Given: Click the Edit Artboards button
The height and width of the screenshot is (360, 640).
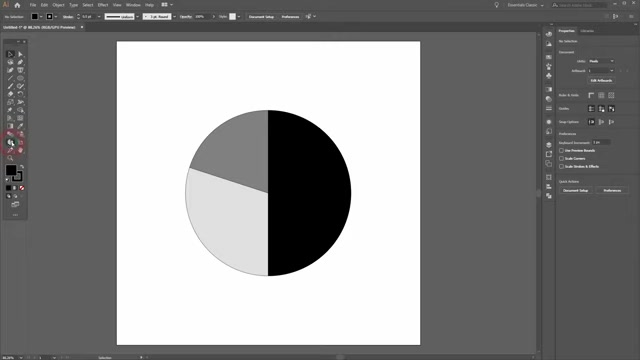Looking at the screenshot, I should click(601, 80).
